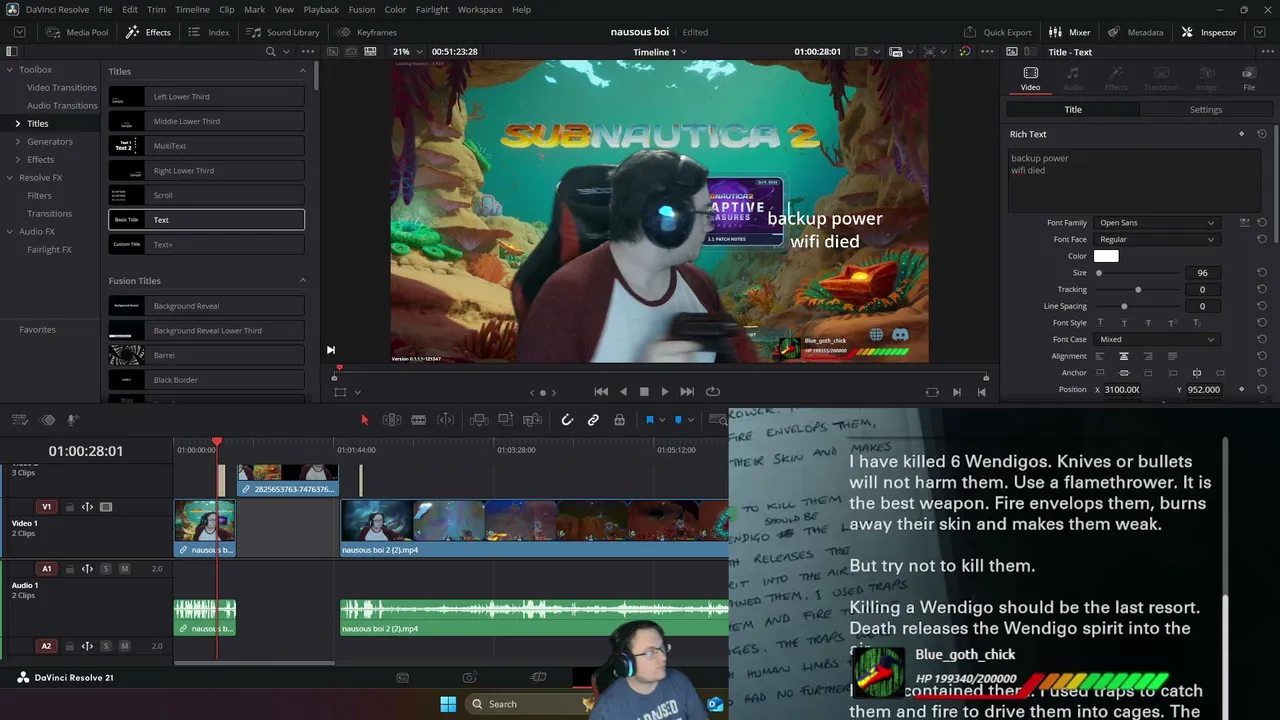Click the Replace Clip icon
The height and width of the screenshot is (720, 1280).
click(531, 420)
